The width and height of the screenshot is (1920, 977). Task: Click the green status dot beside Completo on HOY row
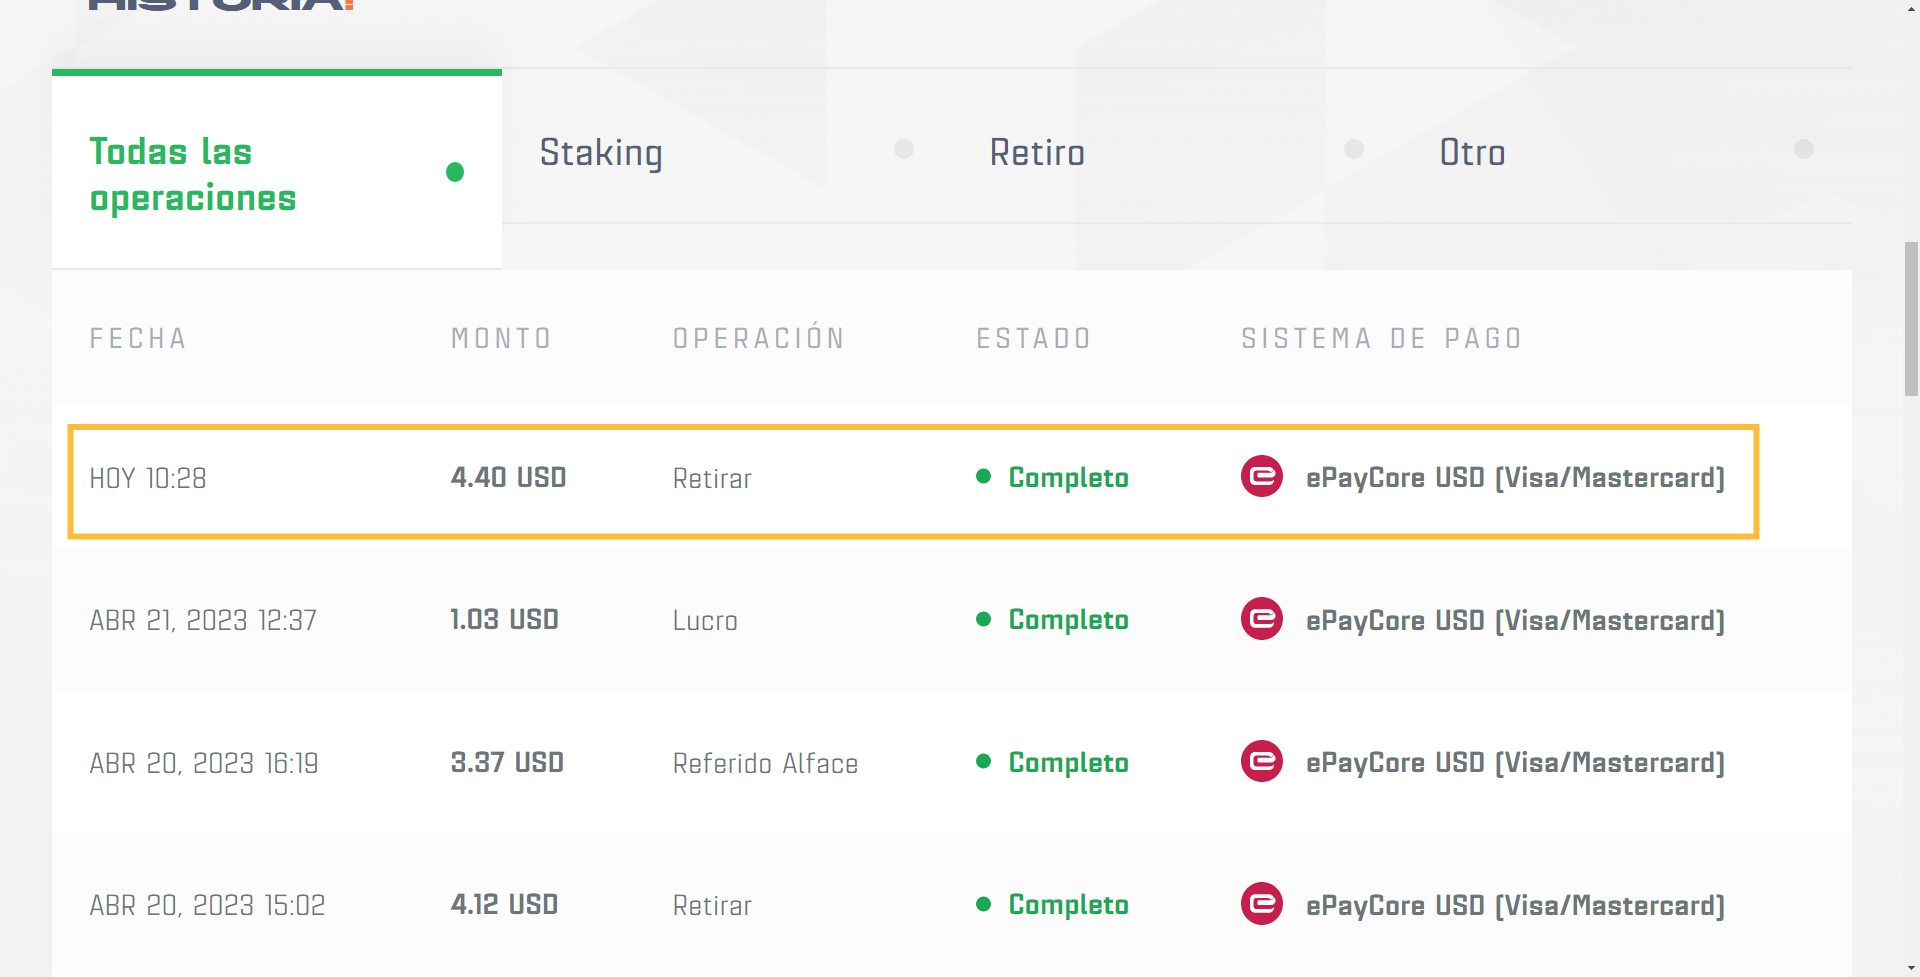pyautogui.click(x=984, y=477)
